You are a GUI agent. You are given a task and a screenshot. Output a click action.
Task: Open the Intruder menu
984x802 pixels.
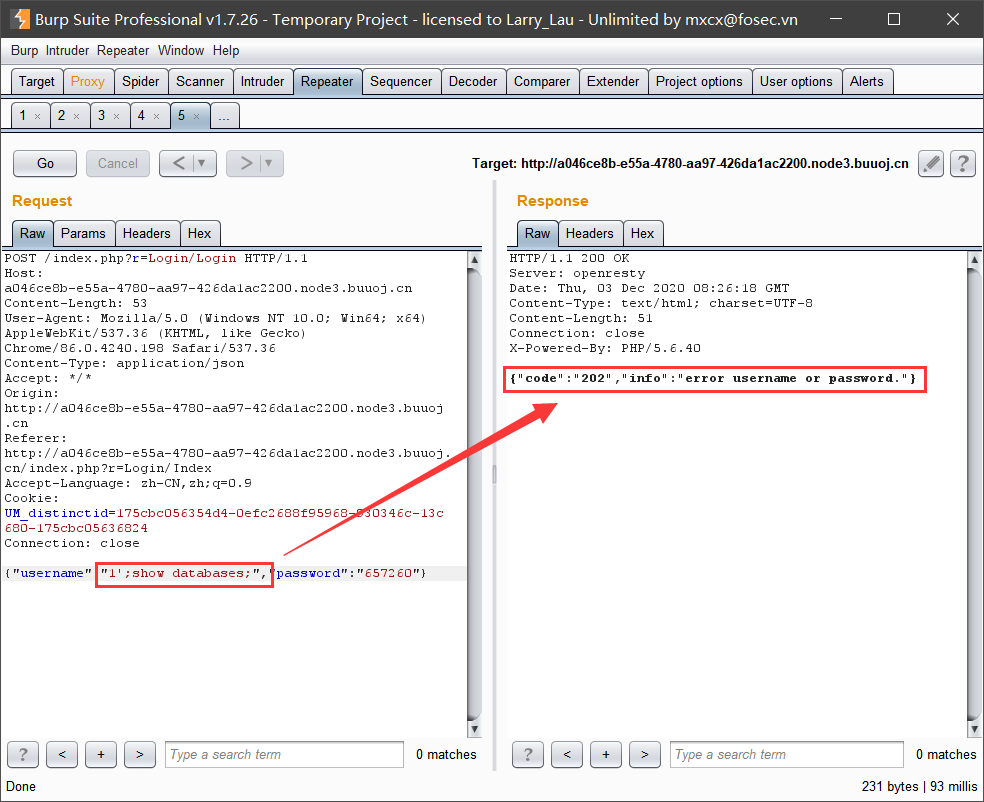tap(67, 51)
